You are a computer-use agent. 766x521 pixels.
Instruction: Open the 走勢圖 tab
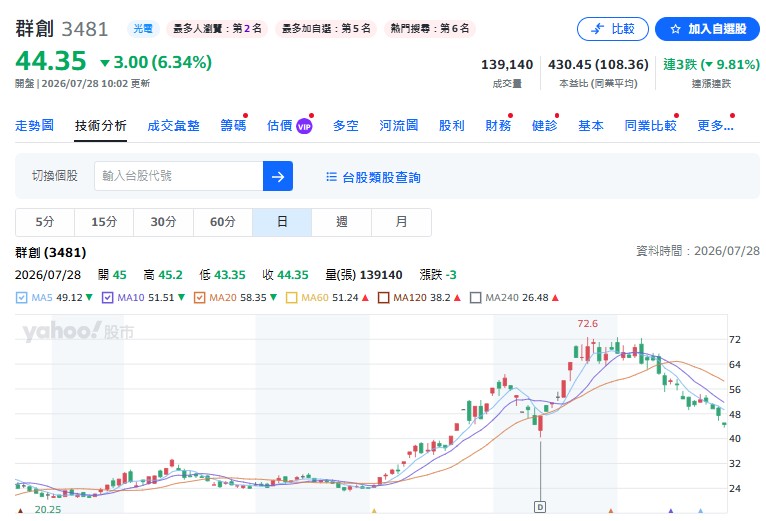[x=34, y=126]
